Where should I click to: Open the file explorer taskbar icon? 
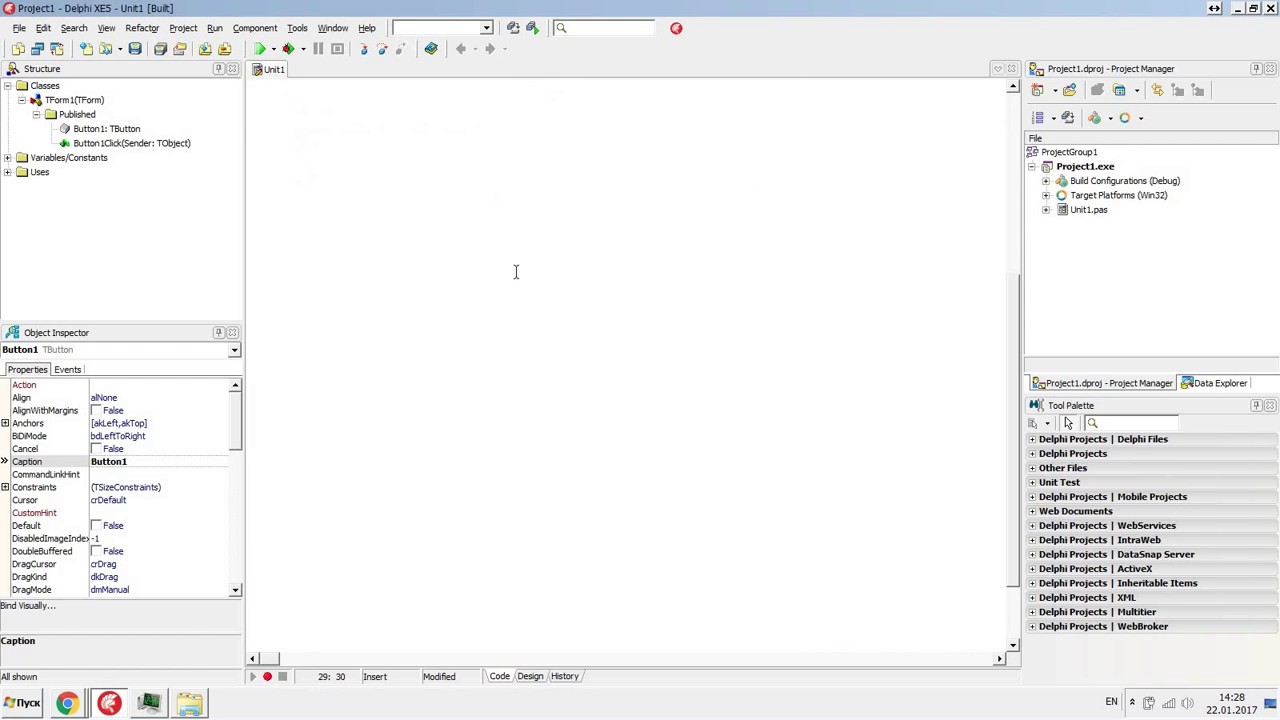pyautogui.click(x=190, y=704)
